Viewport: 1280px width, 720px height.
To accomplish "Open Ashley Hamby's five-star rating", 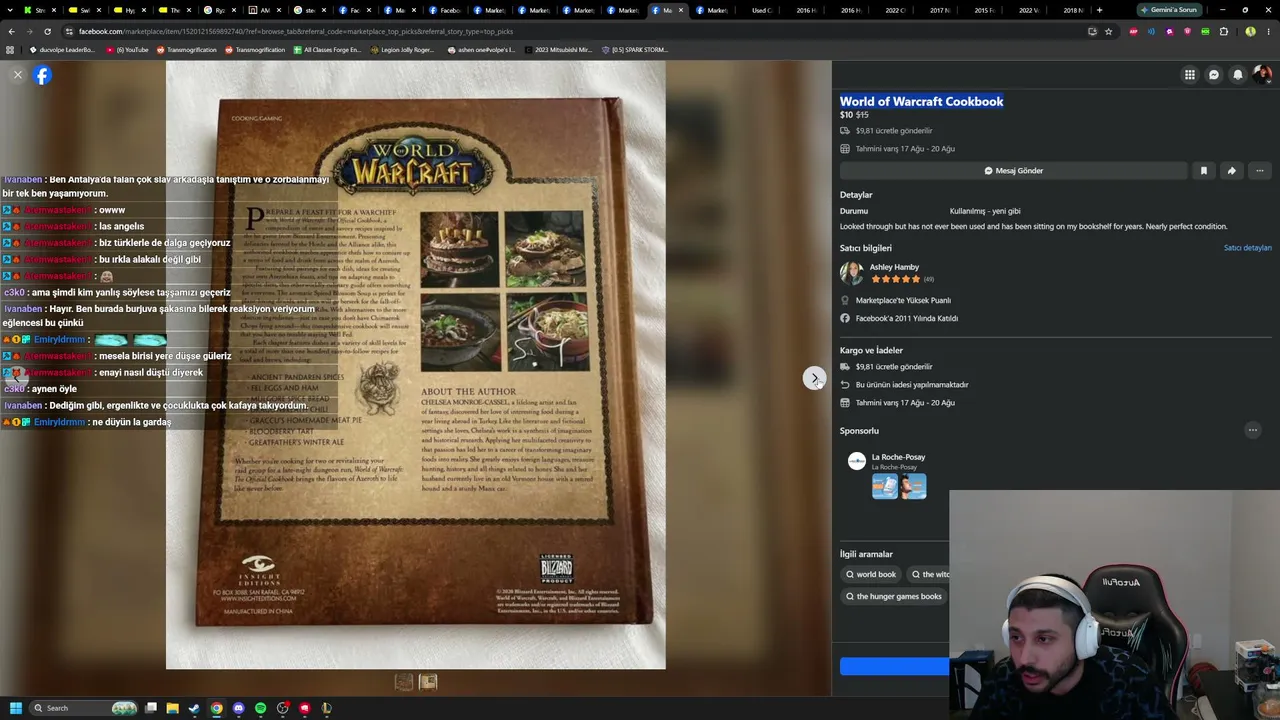I will coord(896,279).
